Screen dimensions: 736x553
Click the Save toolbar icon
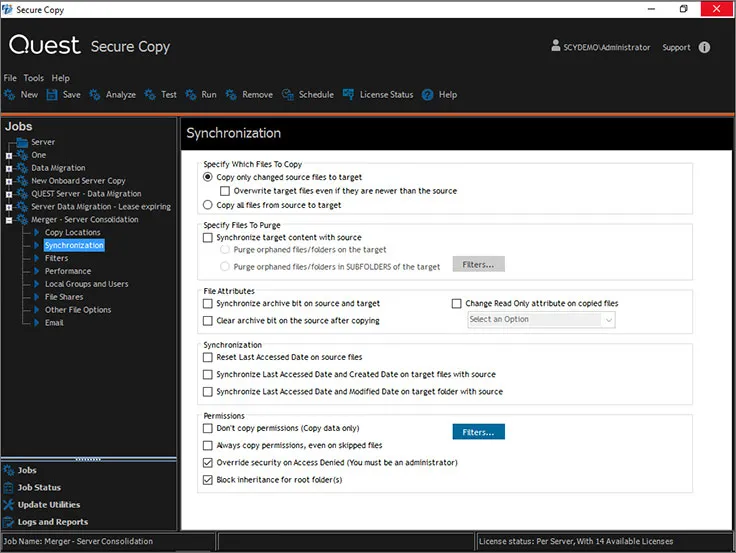[x=51, y=95]
